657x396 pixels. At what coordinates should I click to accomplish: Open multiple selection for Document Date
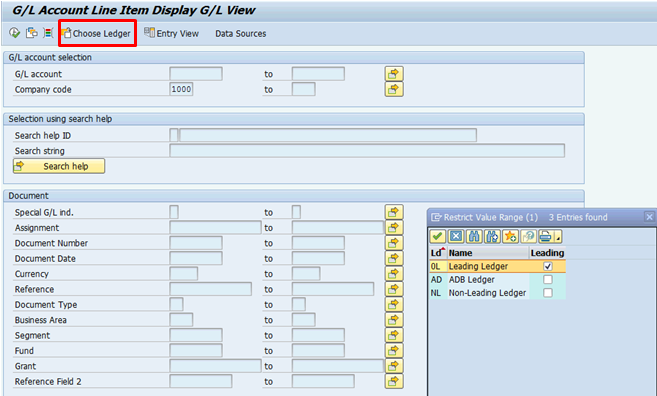[394, 258]
